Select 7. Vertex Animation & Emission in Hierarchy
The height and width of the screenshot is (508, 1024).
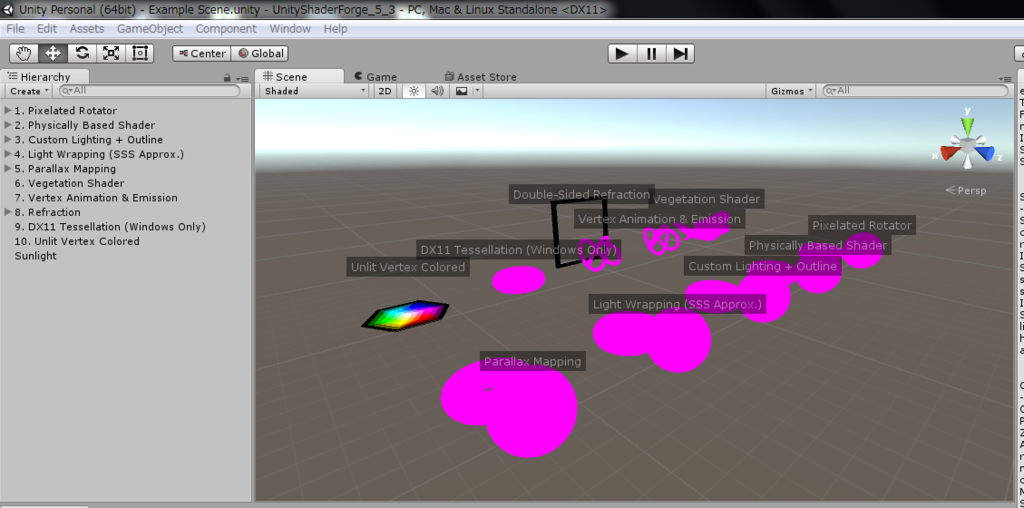pyautogui.click(x=96, y=198)
